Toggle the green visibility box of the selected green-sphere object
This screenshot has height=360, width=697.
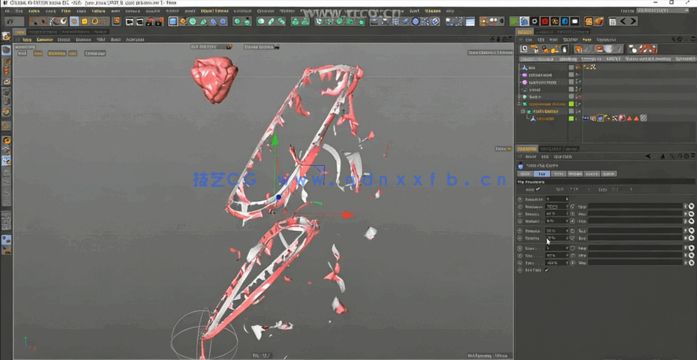pyautogui.click(x=571, y=104)
